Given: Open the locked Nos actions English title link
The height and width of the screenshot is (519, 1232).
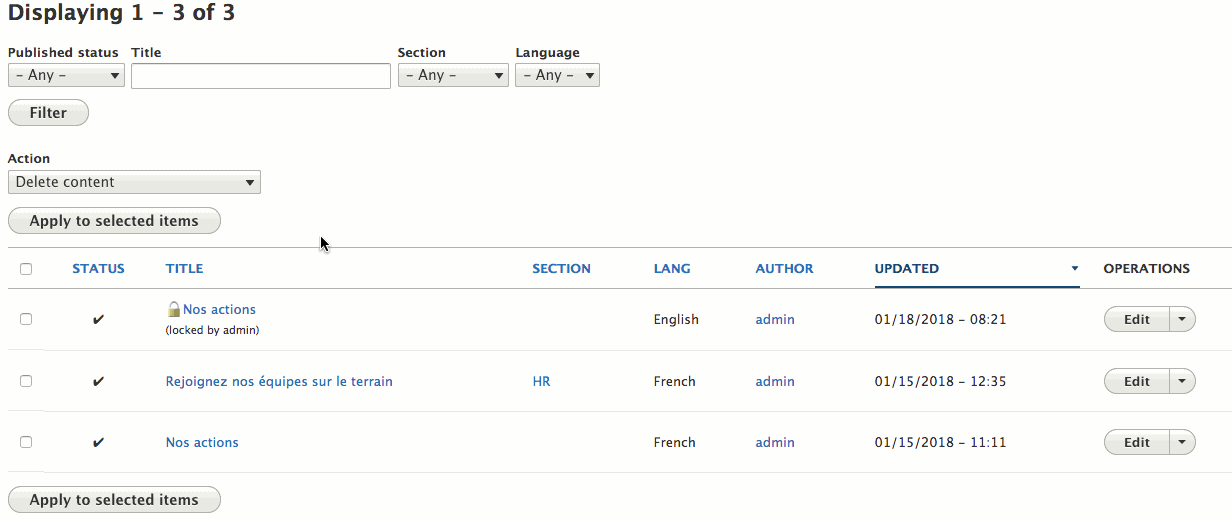Looking at the screenshot, I should pos(219,309).
